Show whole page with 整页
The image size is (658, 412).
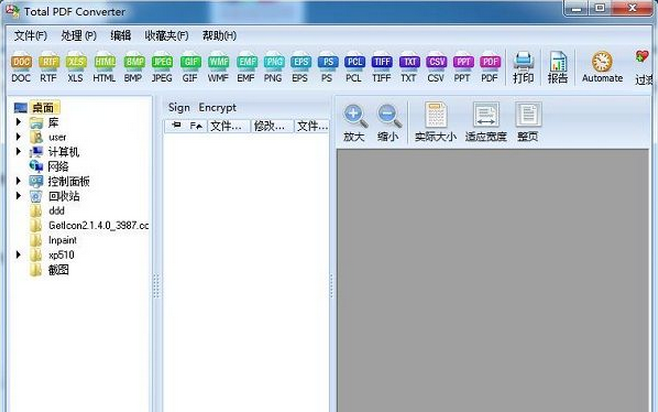tap(528, 122)
